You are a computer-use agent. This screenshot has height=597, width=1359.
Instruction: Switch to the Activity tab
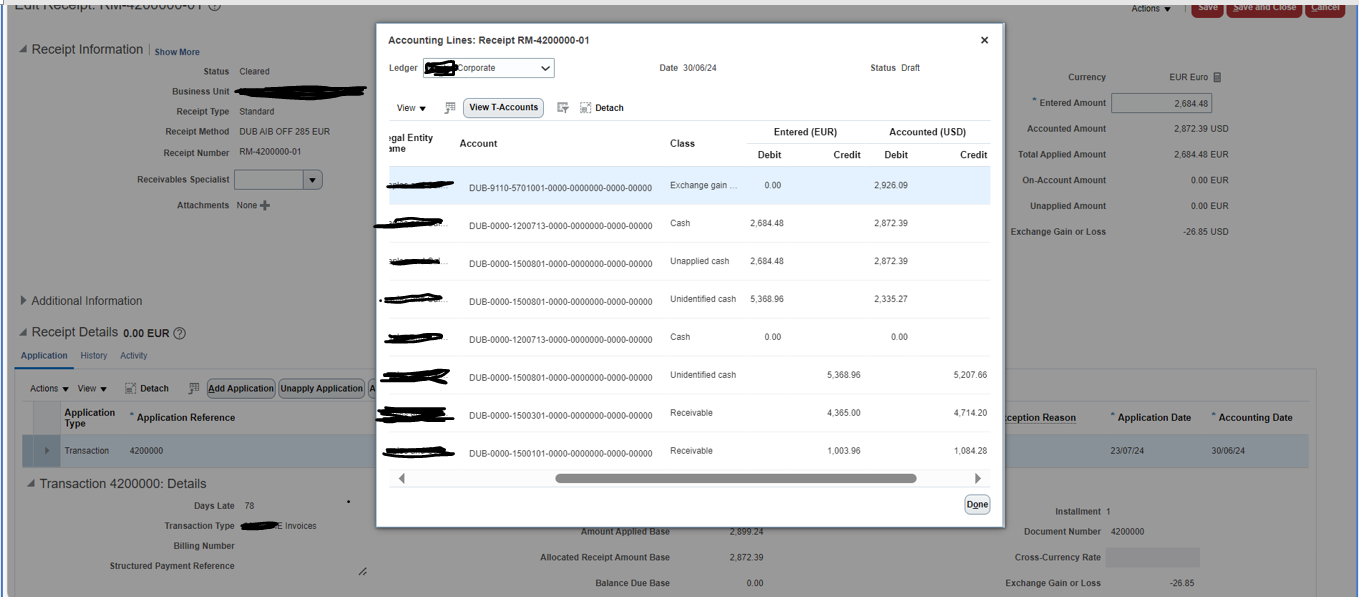tap(133, 355)
